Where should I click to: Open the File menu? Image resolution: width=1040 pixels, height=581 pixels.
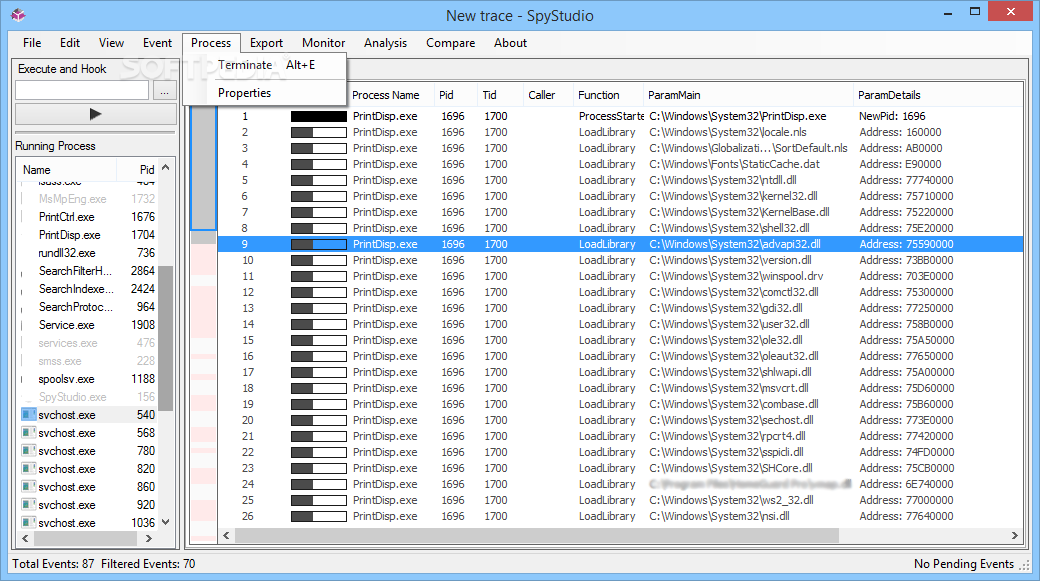pyautogui.click(x=32, y=42)
